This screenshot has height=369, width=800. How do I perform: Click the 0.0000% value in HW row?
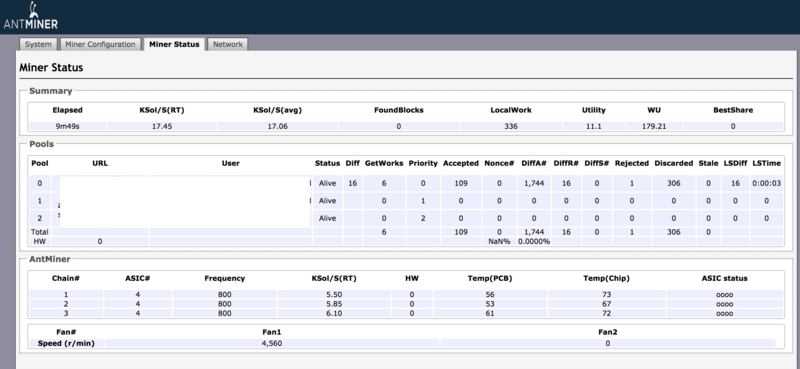[x=534, y=241]
